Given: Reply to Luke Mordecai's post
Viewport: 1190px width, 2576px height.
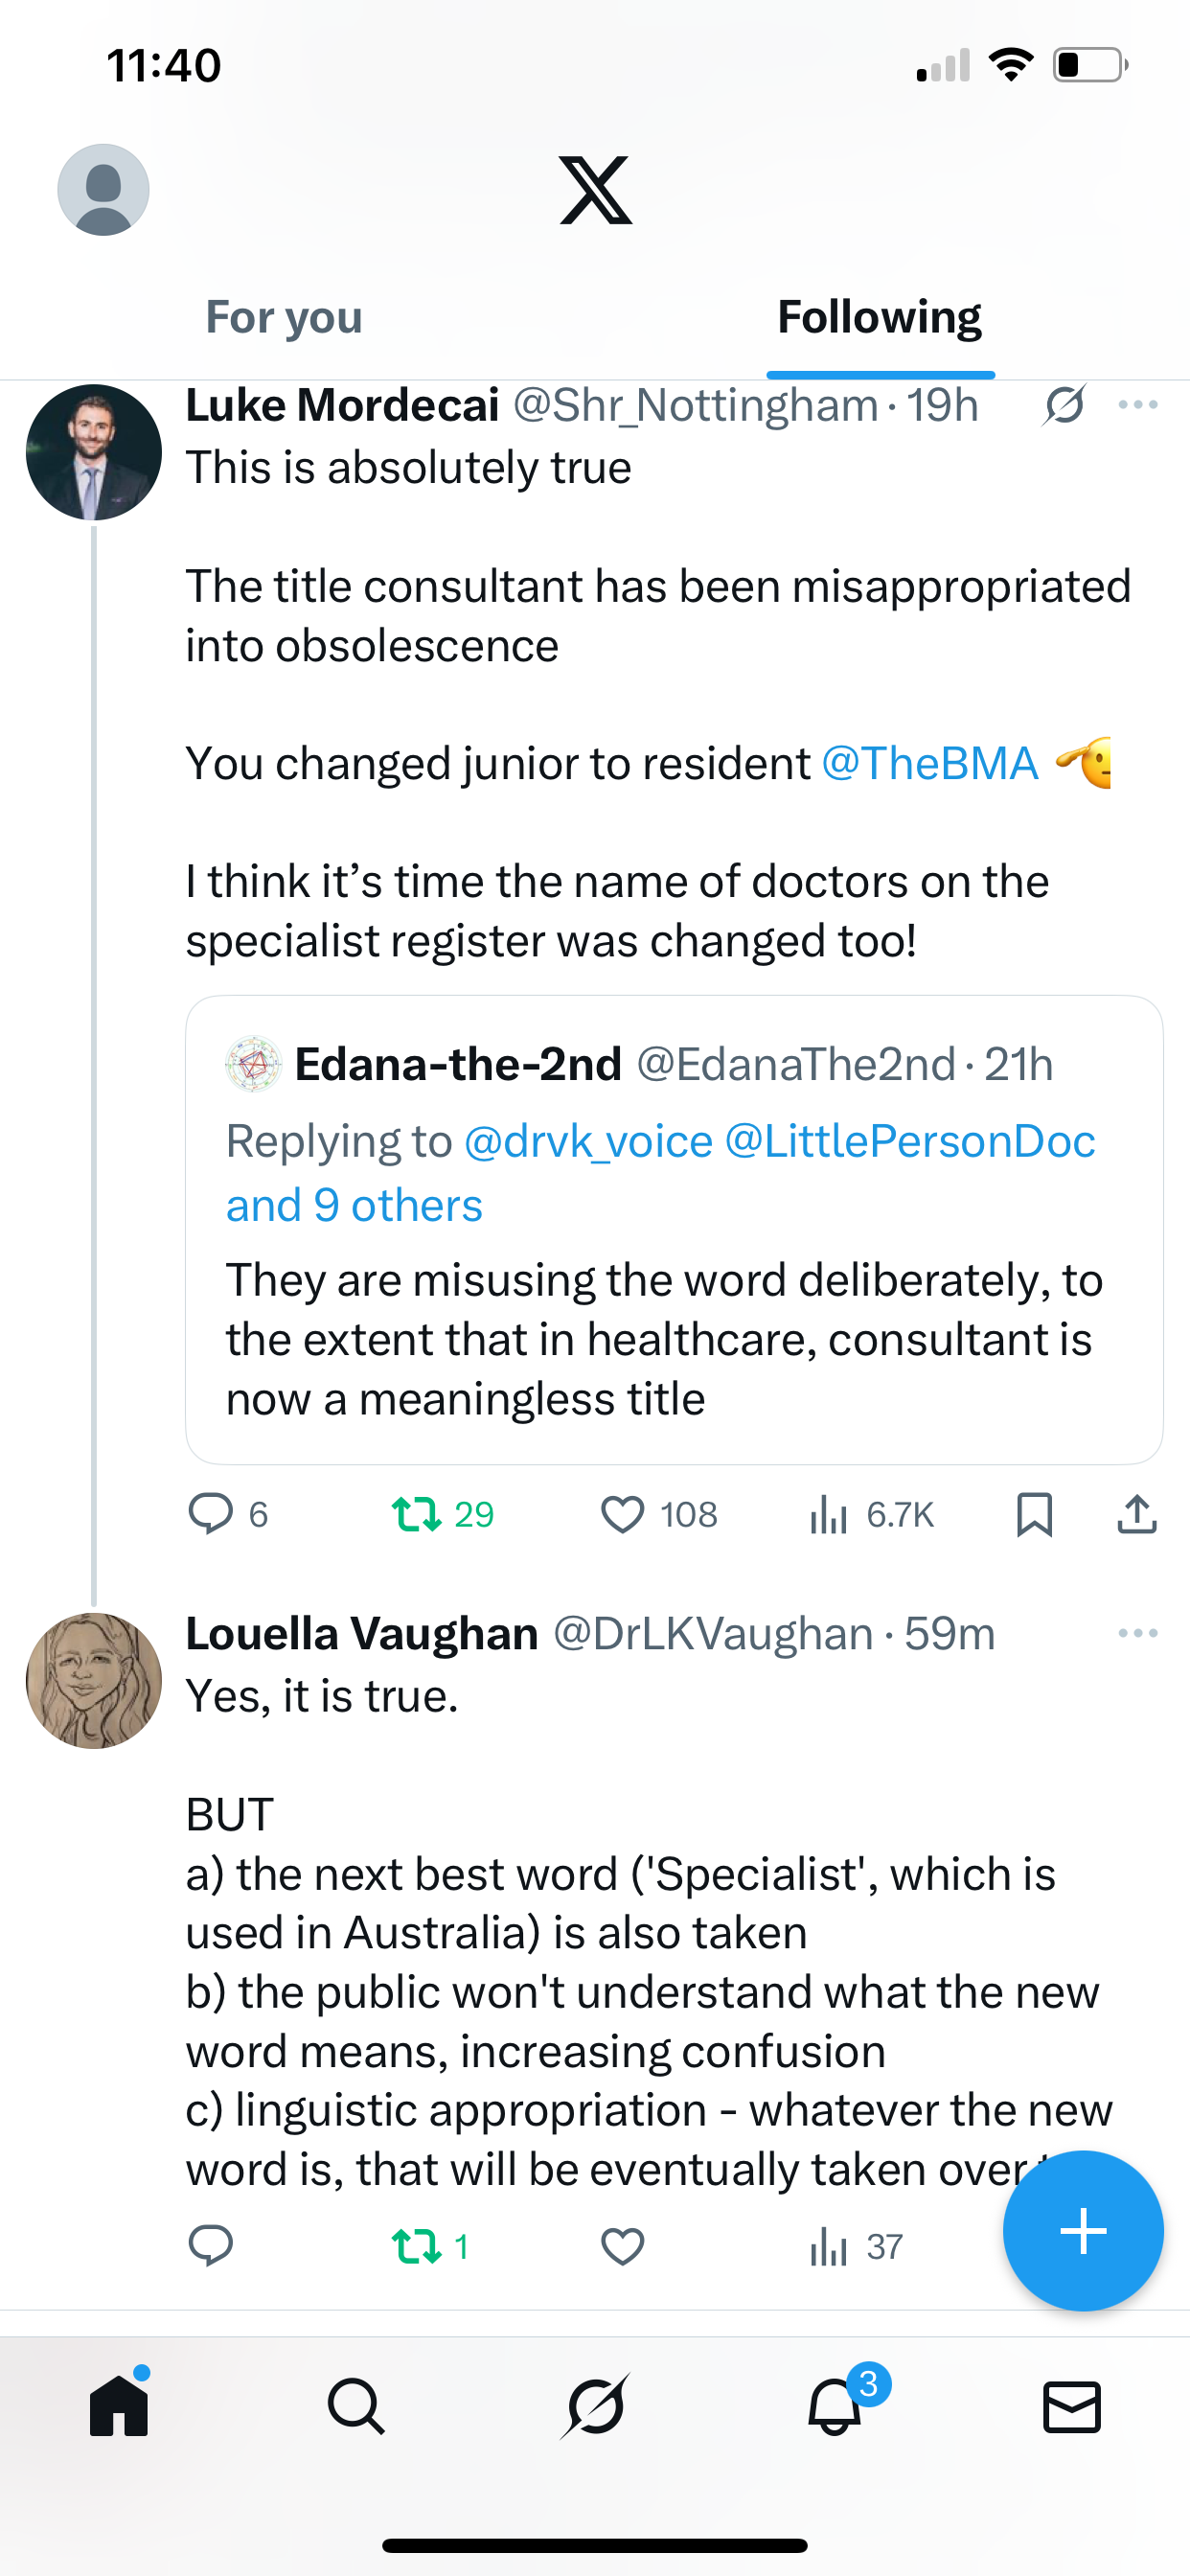Looking at the screenshot, I should tap(211, 1514).
